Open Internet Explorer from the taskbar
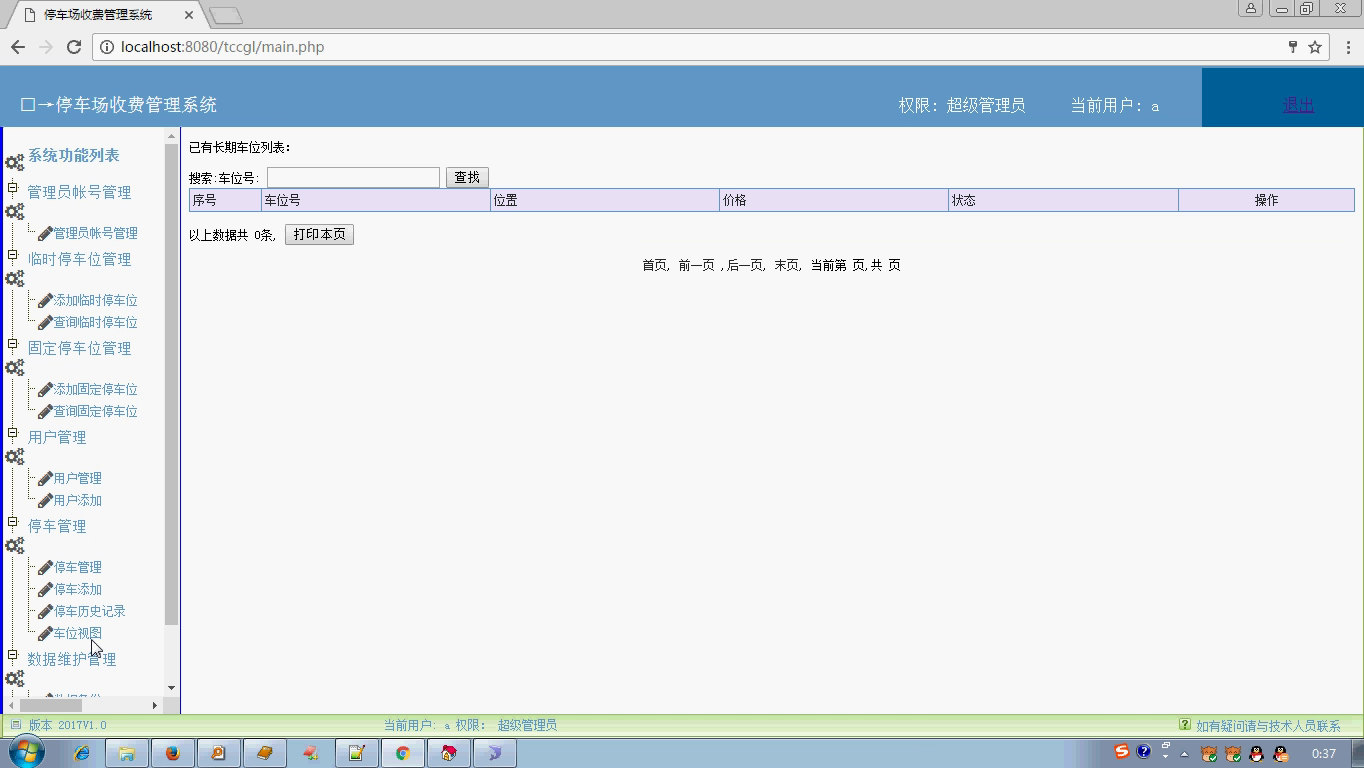Viewport: 1364px width, 768px height. [x=81, y=753]
